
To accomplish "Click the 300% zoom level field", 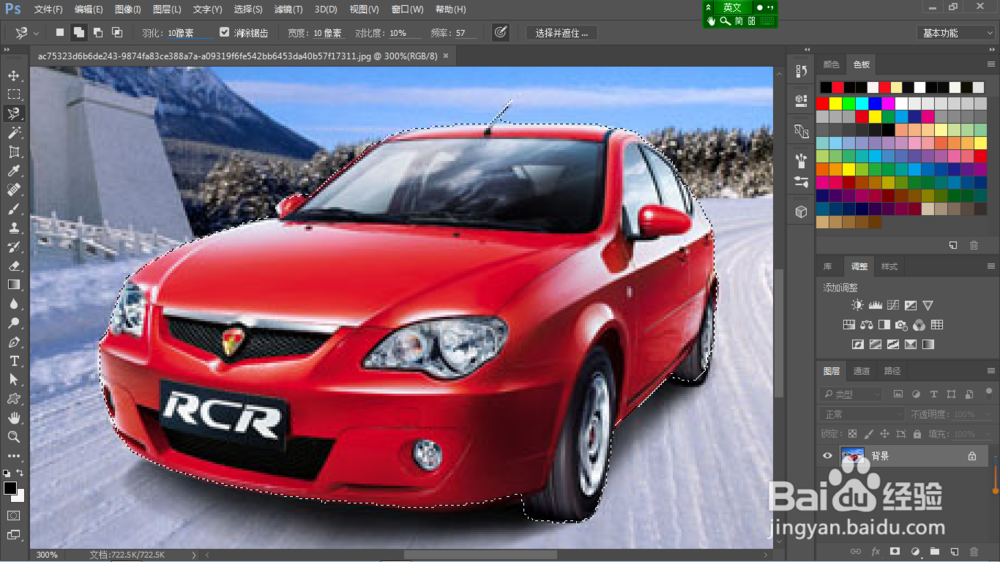I will coord(47,555).
